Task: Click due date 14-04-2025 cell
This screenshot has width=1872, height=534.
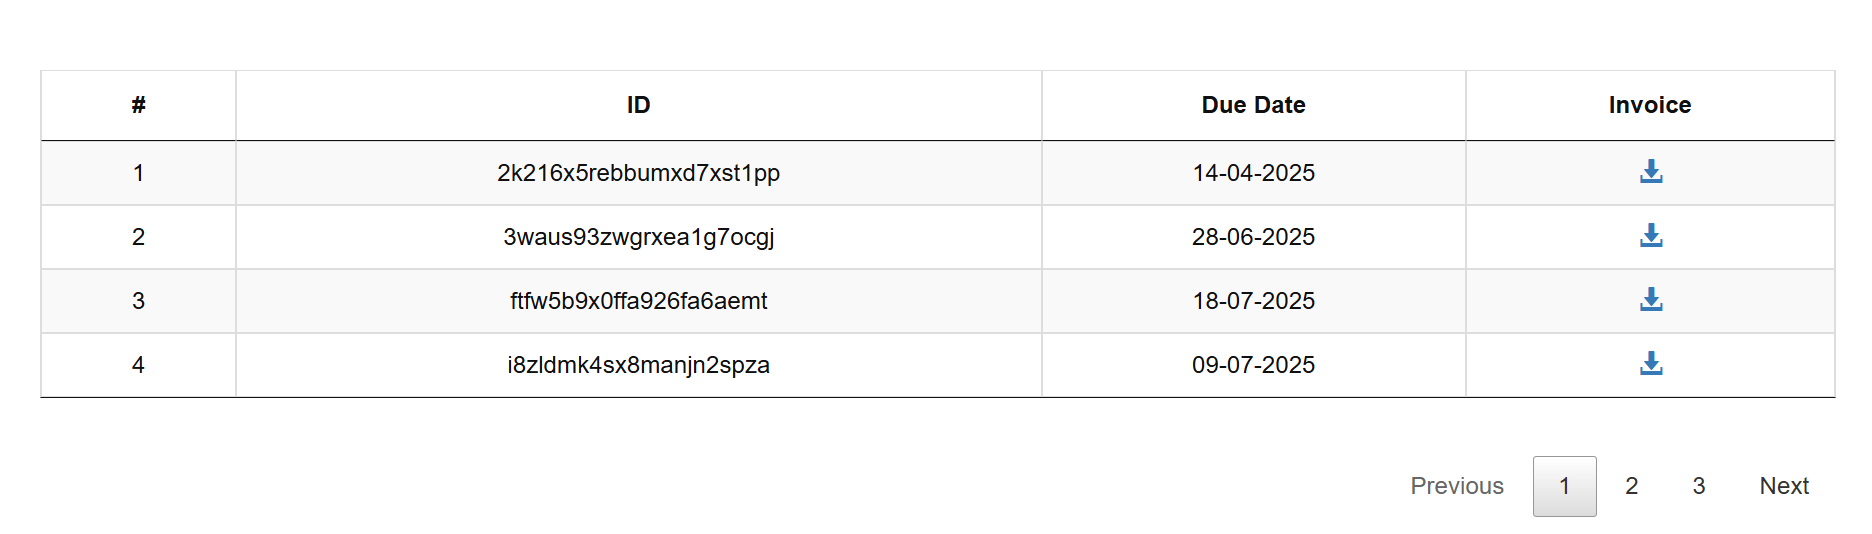Action: [x=1253, y=173]
